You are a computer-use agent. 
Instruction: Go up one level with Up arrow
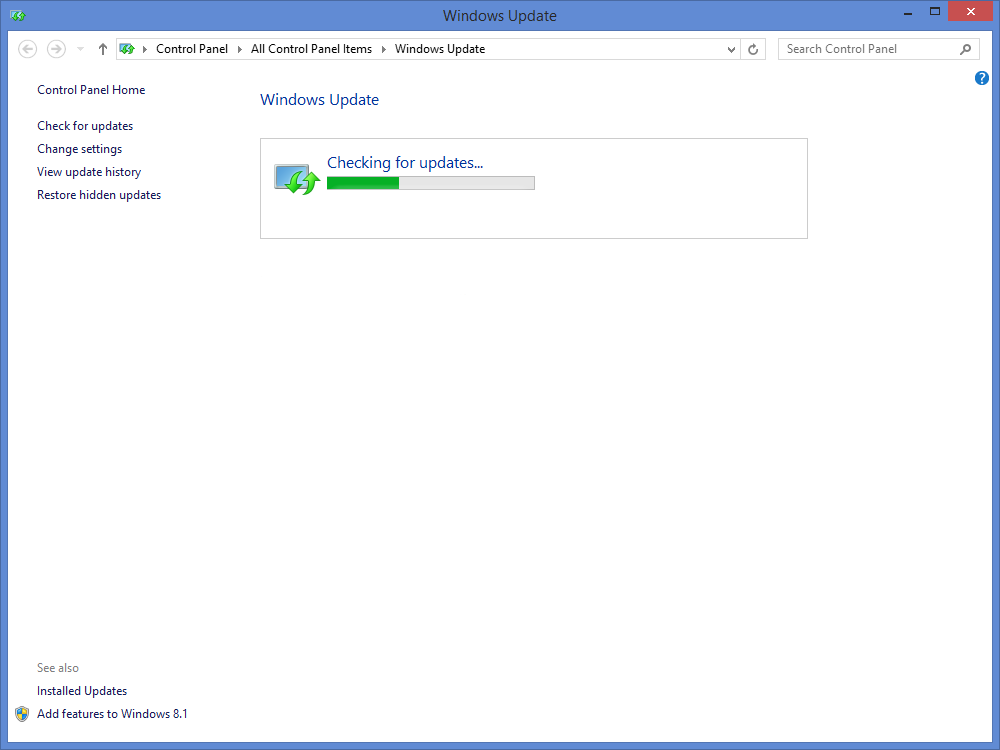click(103, 49)
